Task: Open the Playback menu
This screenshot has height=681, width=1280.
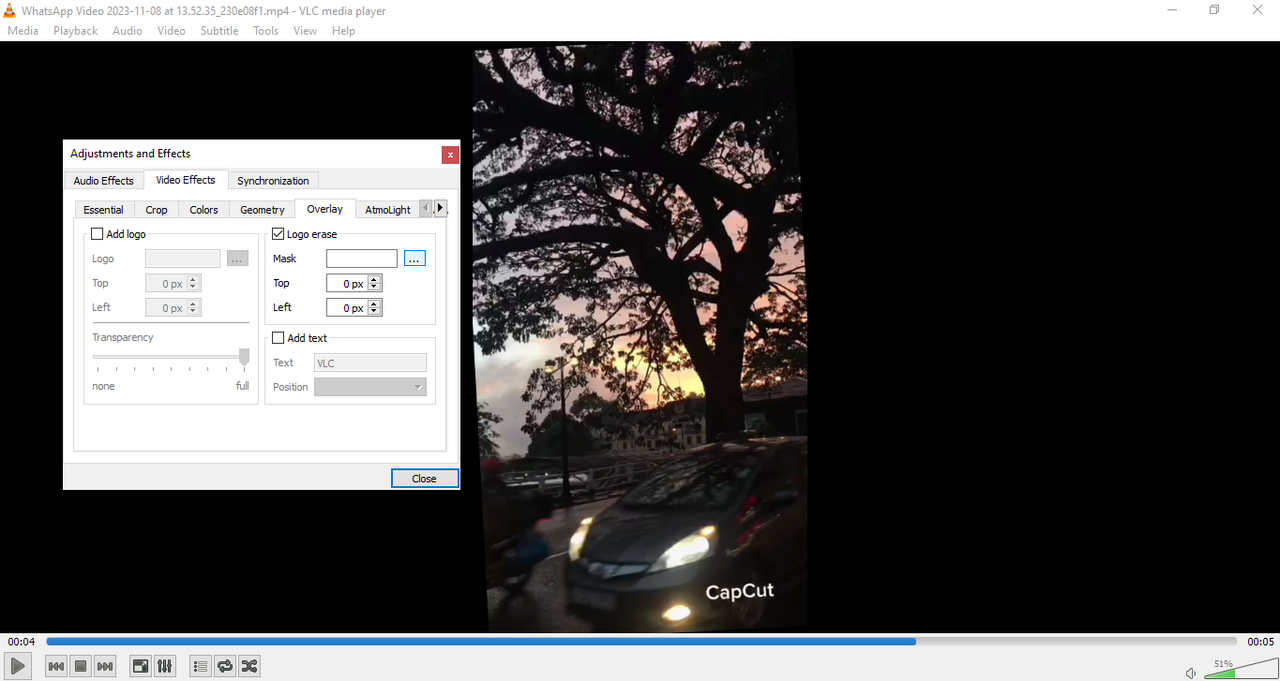Action: [75, 31]
